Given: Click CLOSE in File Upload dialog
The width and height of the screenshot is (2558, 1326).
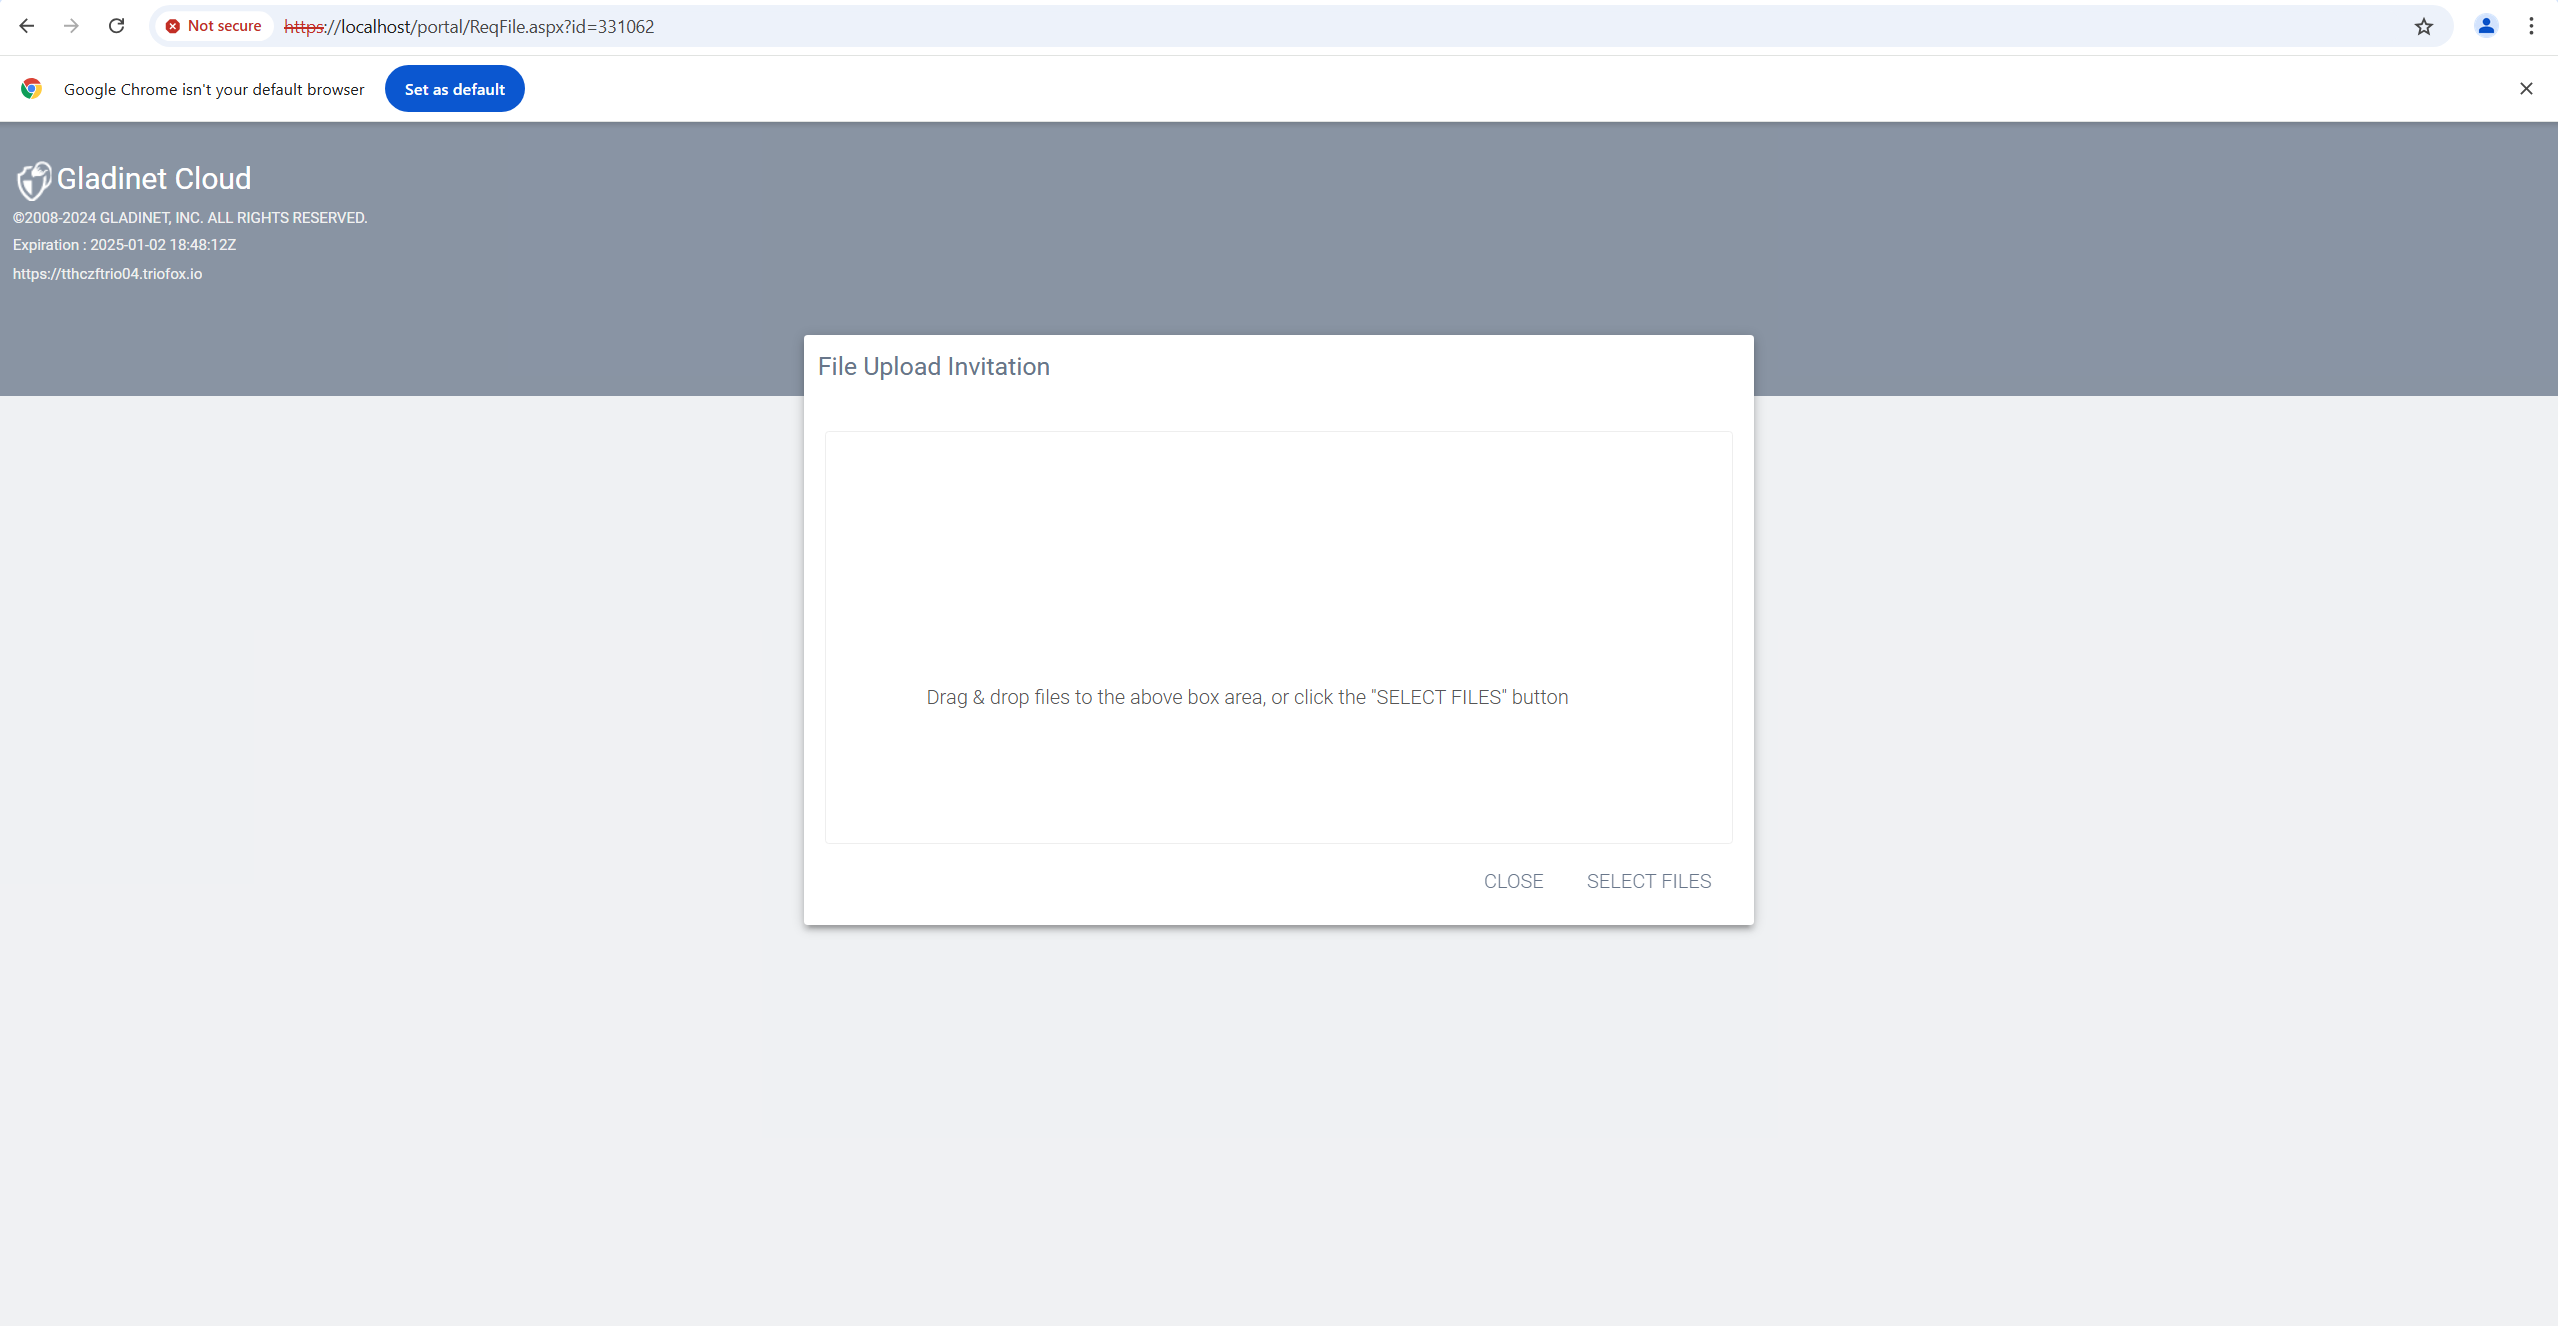Looking at the screenshot, I should (1513, 881).
